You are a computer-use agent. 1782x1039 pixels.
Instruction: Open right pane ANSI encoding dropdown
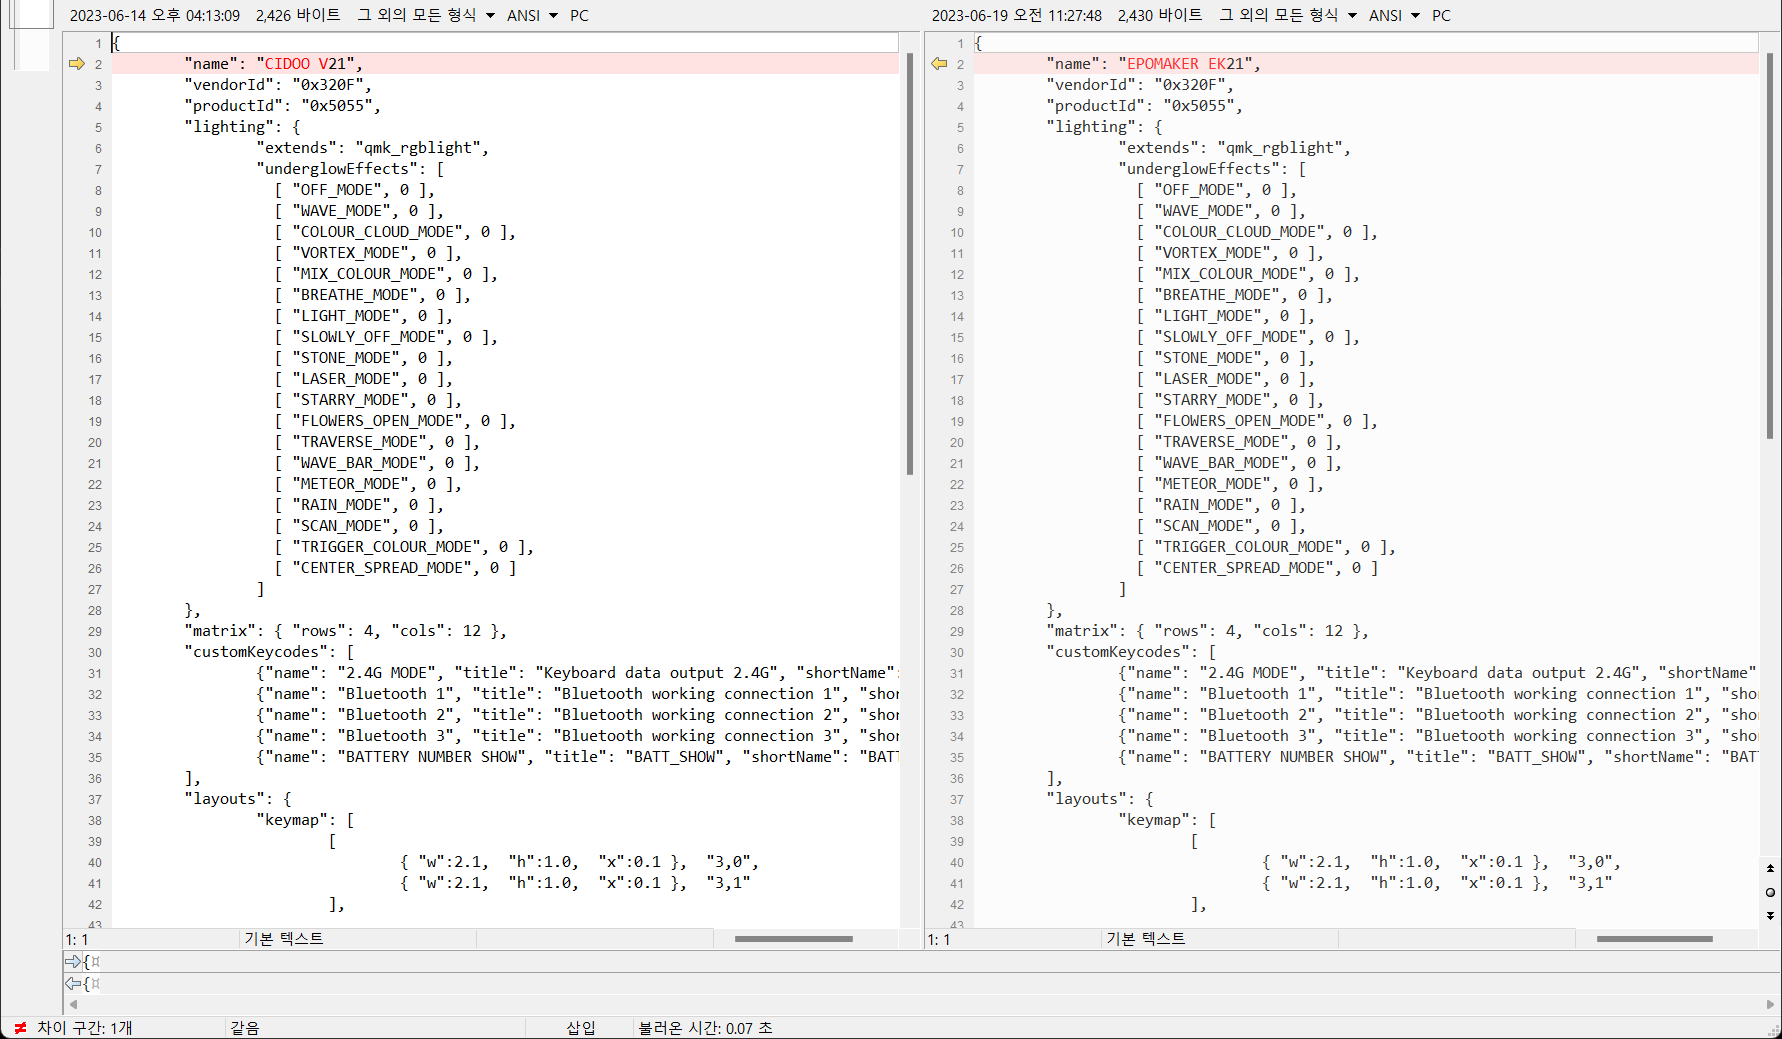point(1415,16)
